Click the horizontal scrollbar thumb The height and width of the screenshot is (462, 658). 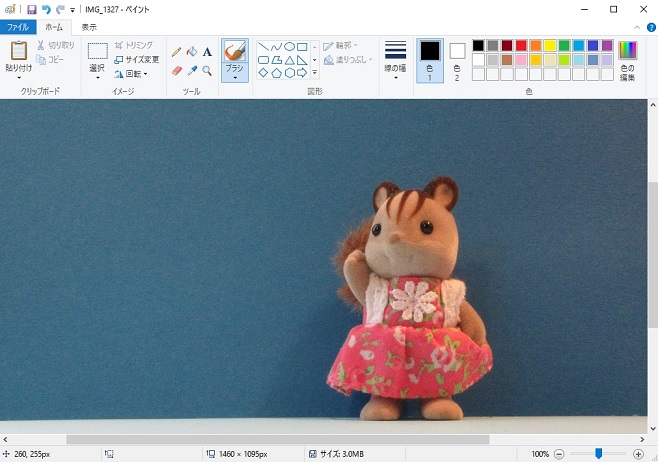pos(277,439)
